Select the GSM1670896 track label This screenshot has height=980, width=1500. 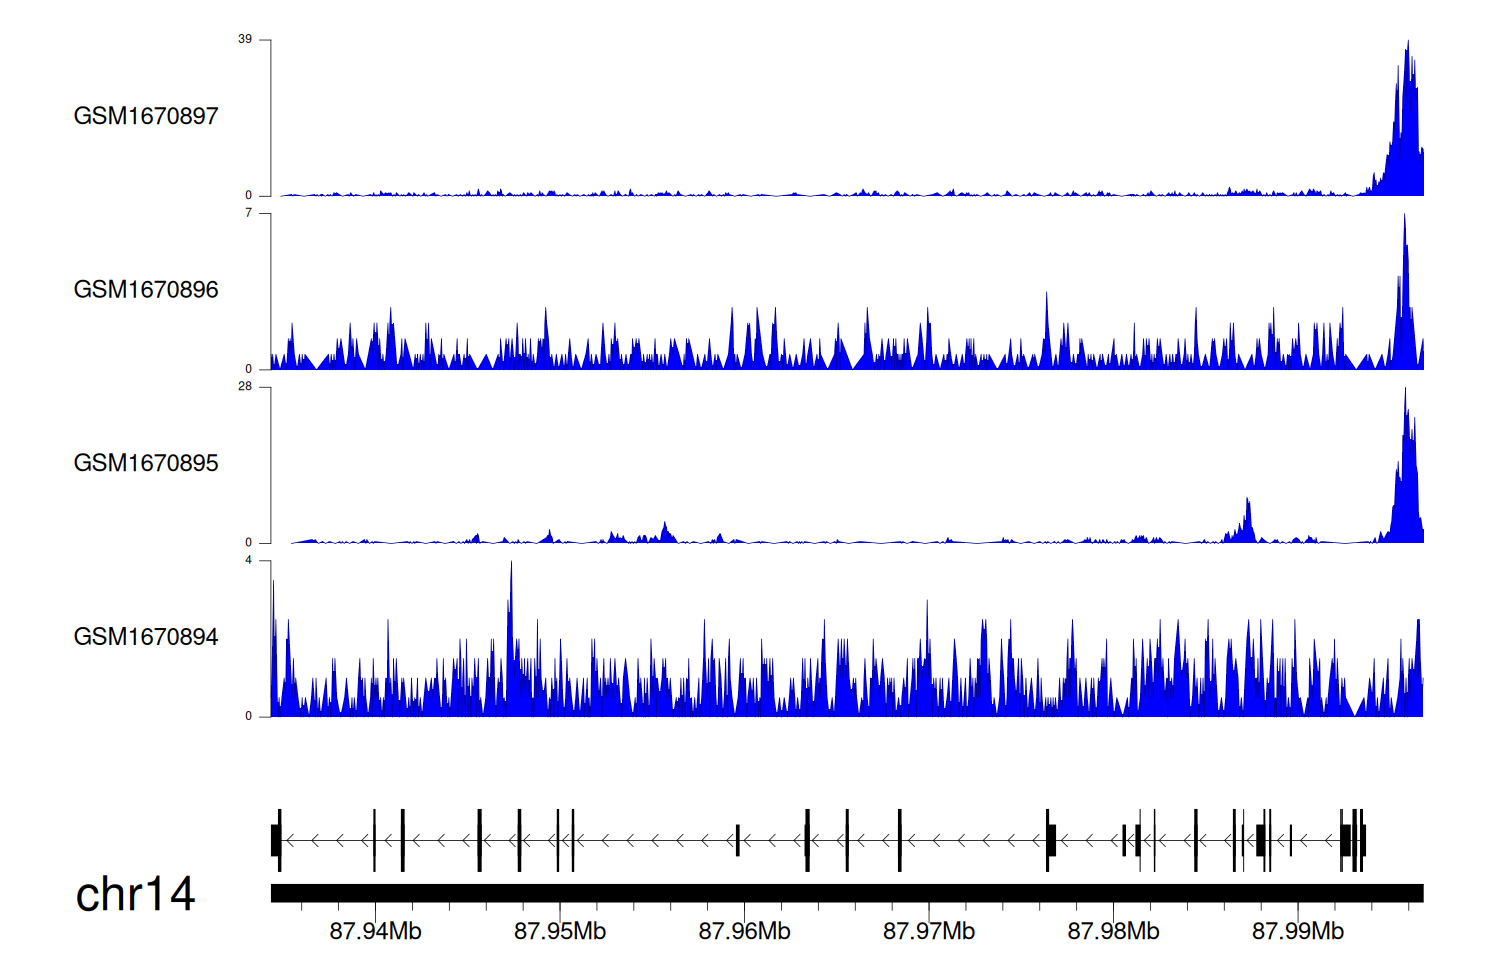coord(146,290)
